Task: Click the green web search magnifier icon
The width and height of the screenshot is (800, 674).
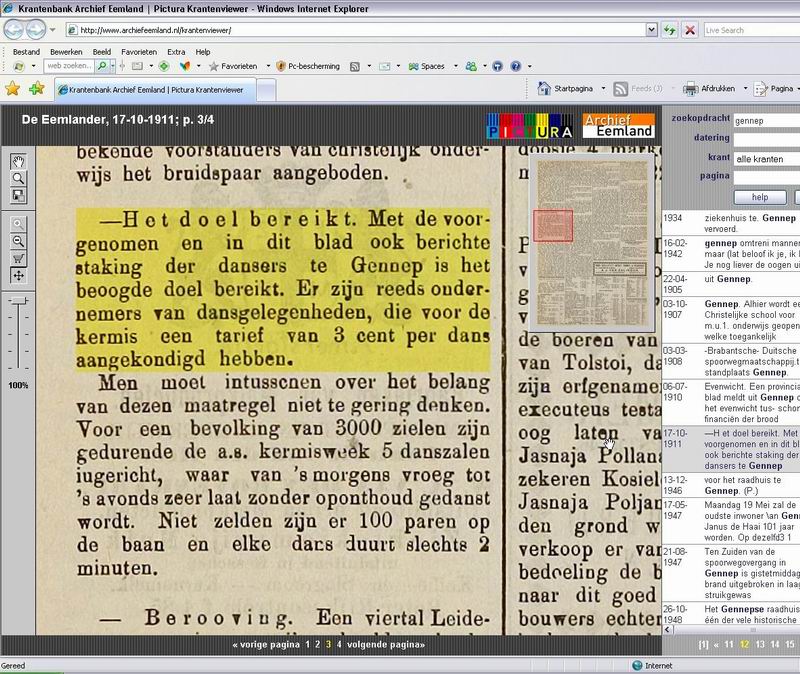Action: coord(103,66)
